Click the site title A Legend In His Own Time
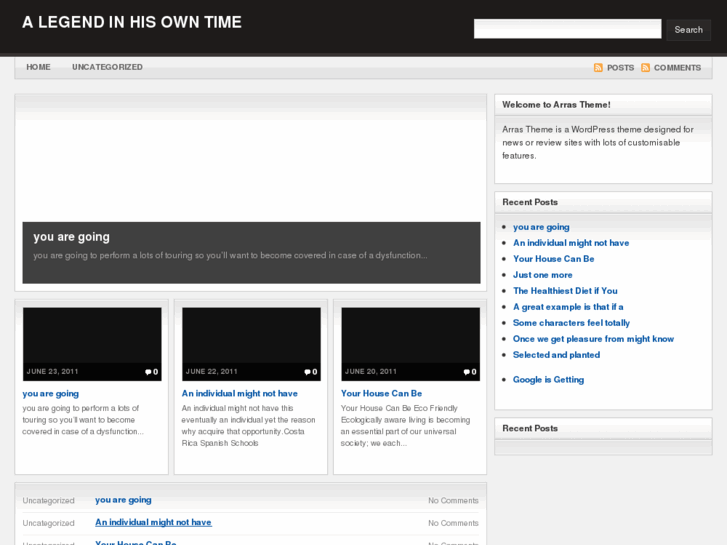Image resolution: width=727 pixels, height=545 pixels. [x=132, y=22]
